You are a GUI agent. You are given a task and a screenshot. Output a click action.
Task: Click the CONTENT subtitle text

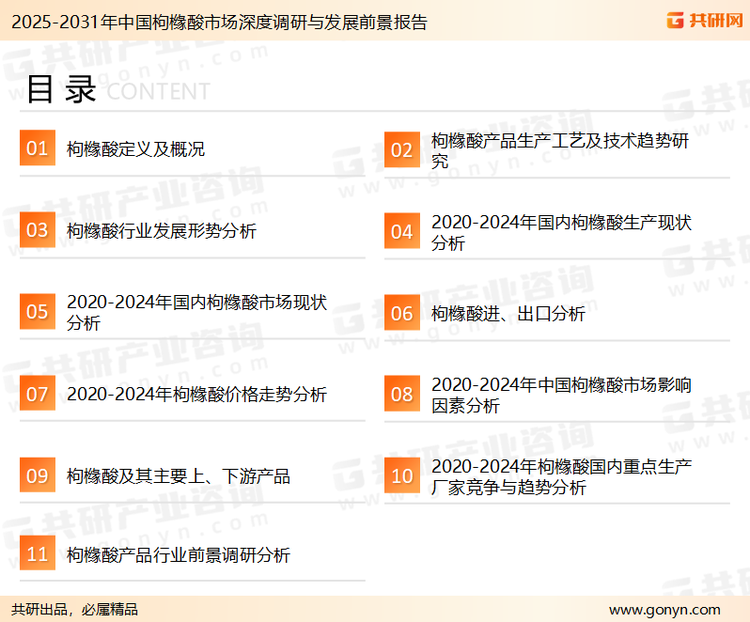[x=158, y=91]
